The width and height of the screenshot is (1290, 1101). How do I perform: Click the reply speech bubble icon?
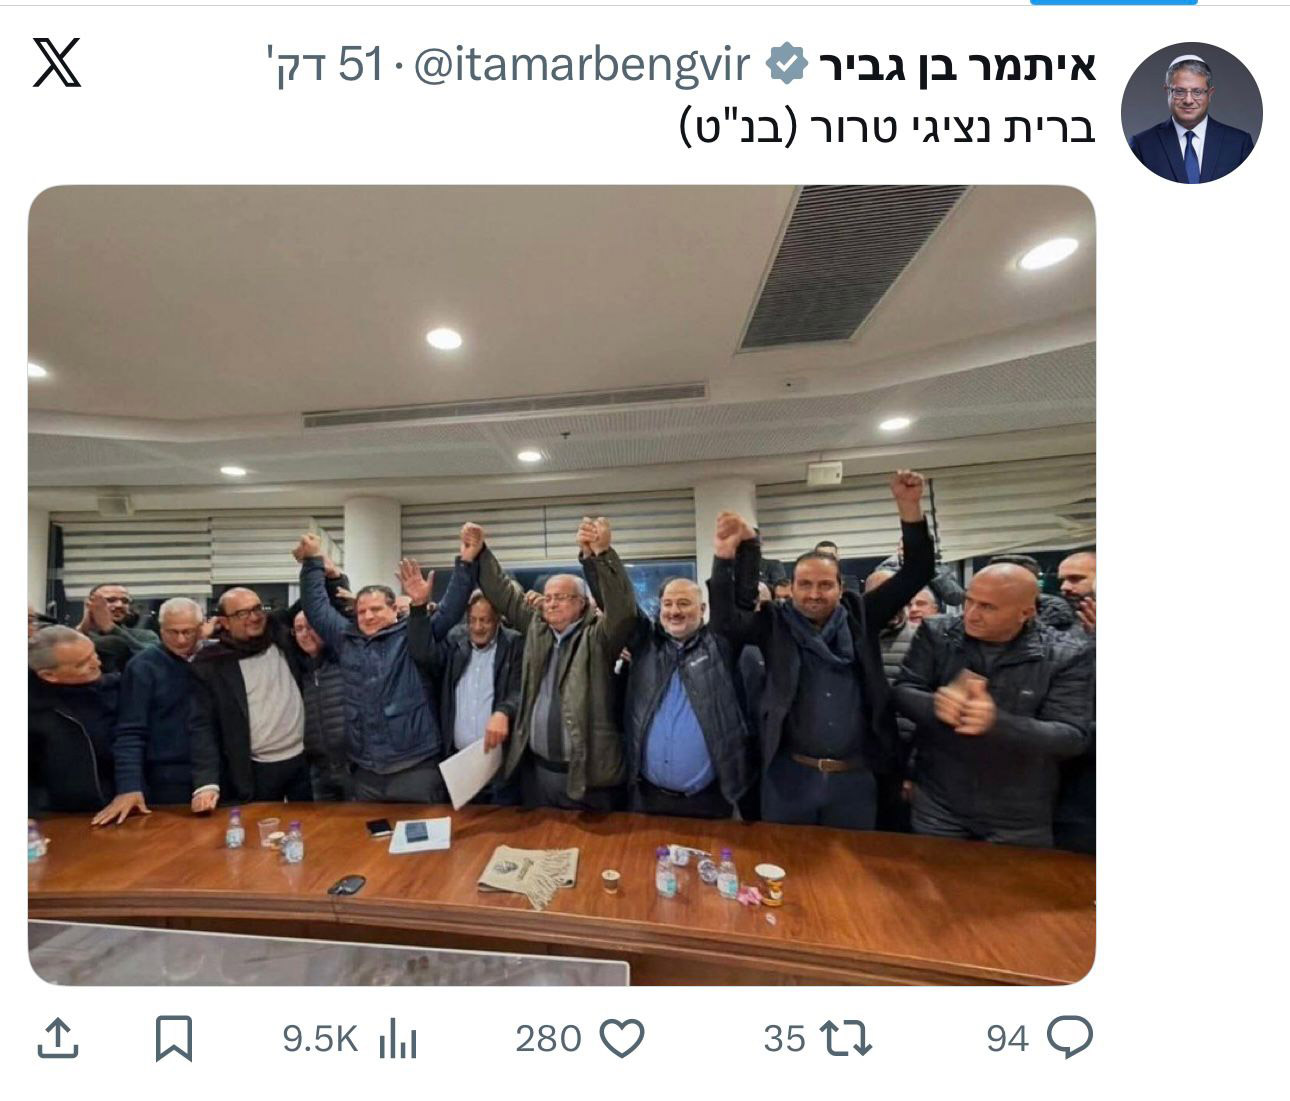[1069, 1038]
